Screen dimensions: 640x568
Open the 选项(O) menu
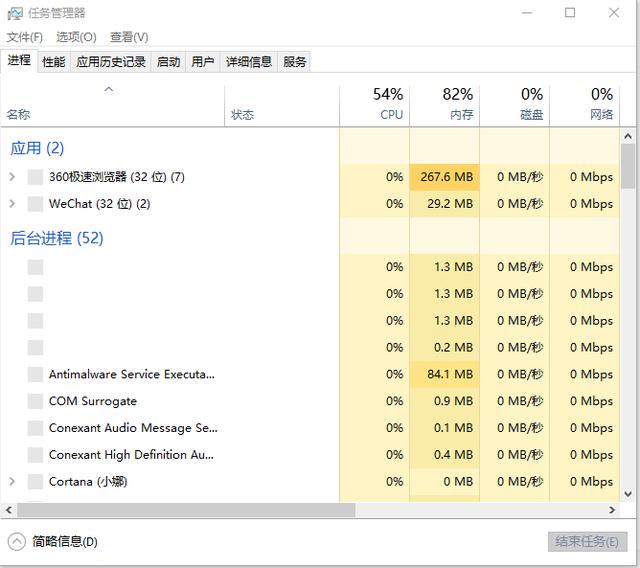click(76, 37)
